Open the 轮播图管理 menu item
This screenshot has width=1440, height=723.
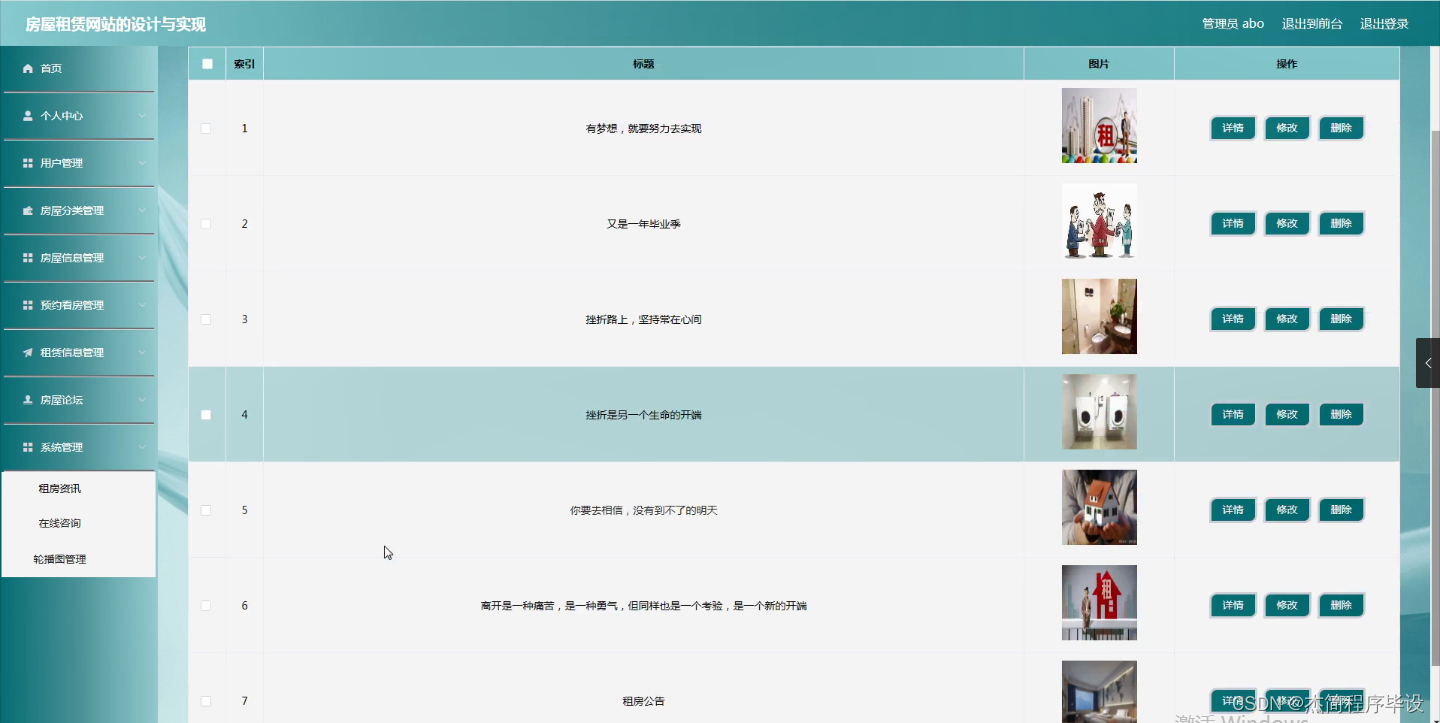coord(60,558)
